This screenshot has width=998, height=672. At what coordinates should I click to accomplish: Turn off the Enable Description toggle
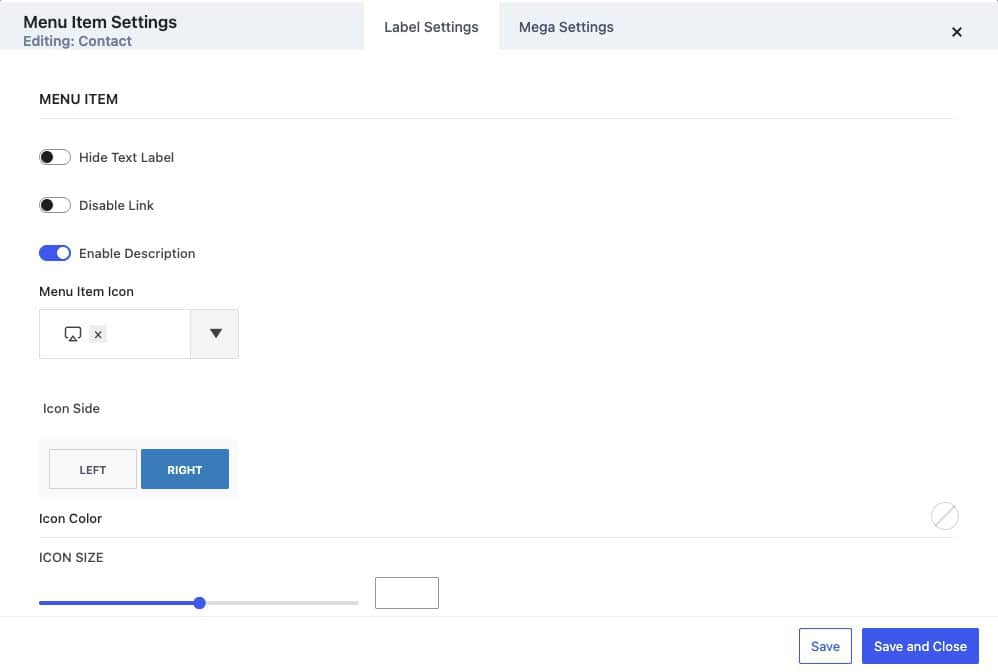click(x=55, y=252)
